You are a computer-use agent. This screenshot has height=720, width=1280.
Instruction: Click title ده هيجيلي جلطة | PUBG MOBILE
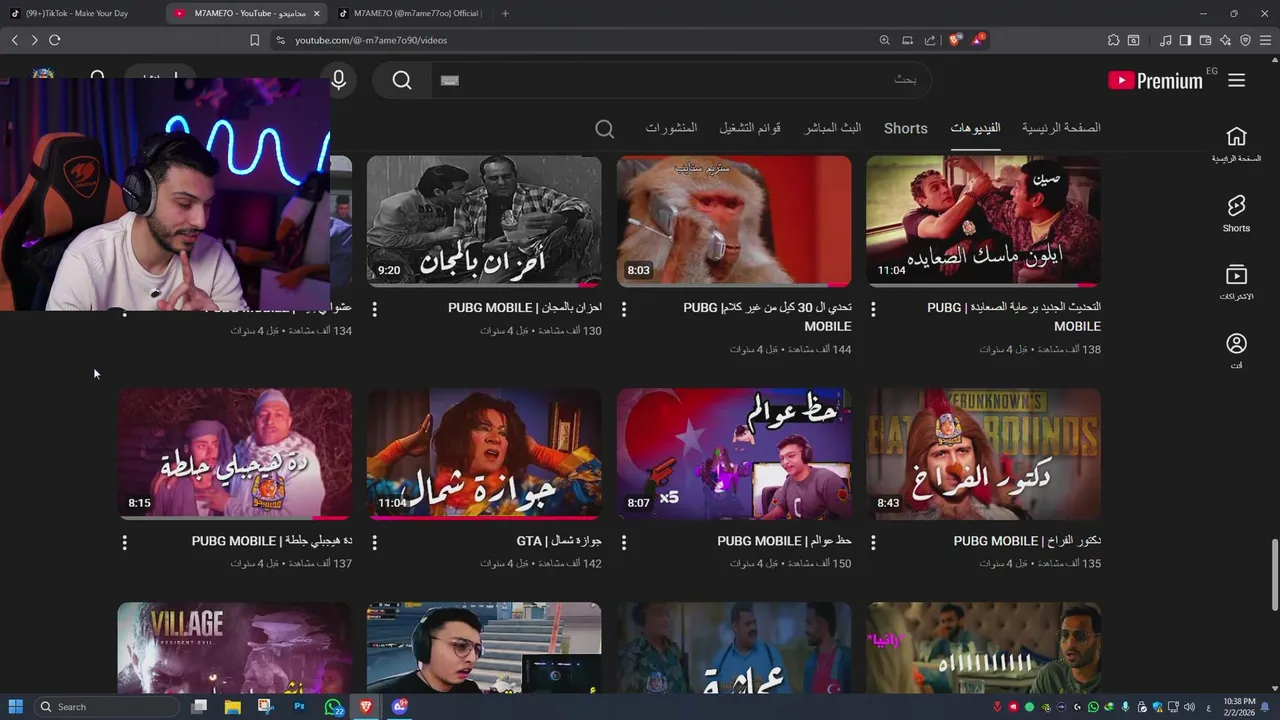coord(272,541)
